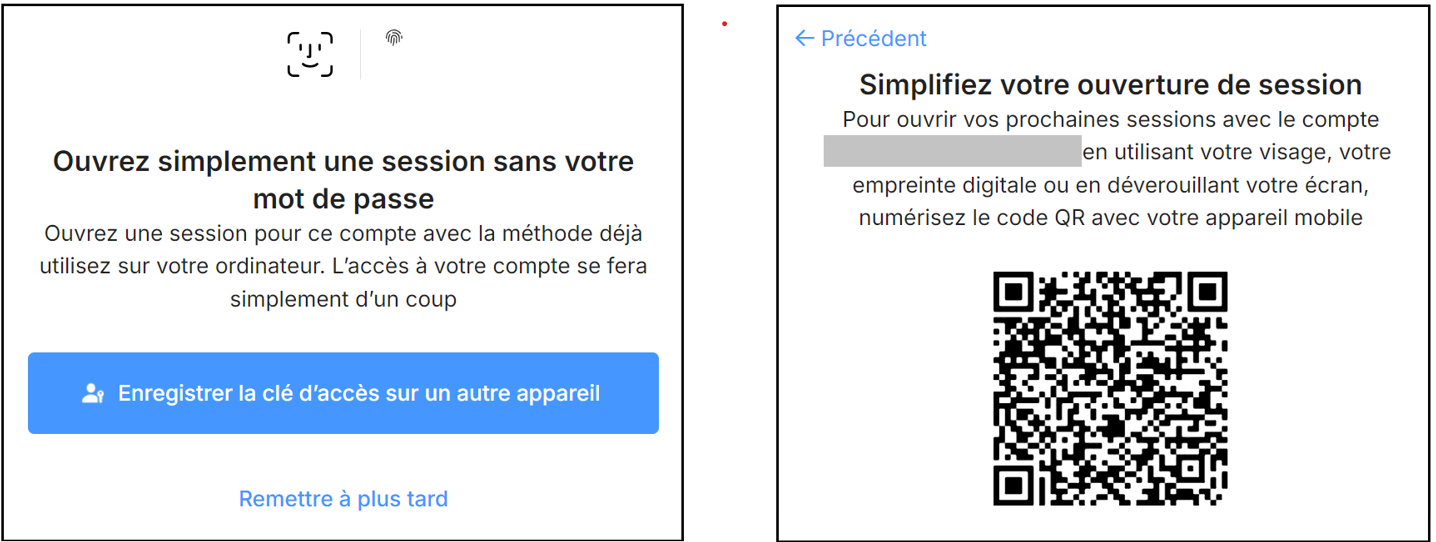The height and width of the screenshot is (542, 1436).
Task: Click the grayed-out account name box
Action: [x=952, y=152]
